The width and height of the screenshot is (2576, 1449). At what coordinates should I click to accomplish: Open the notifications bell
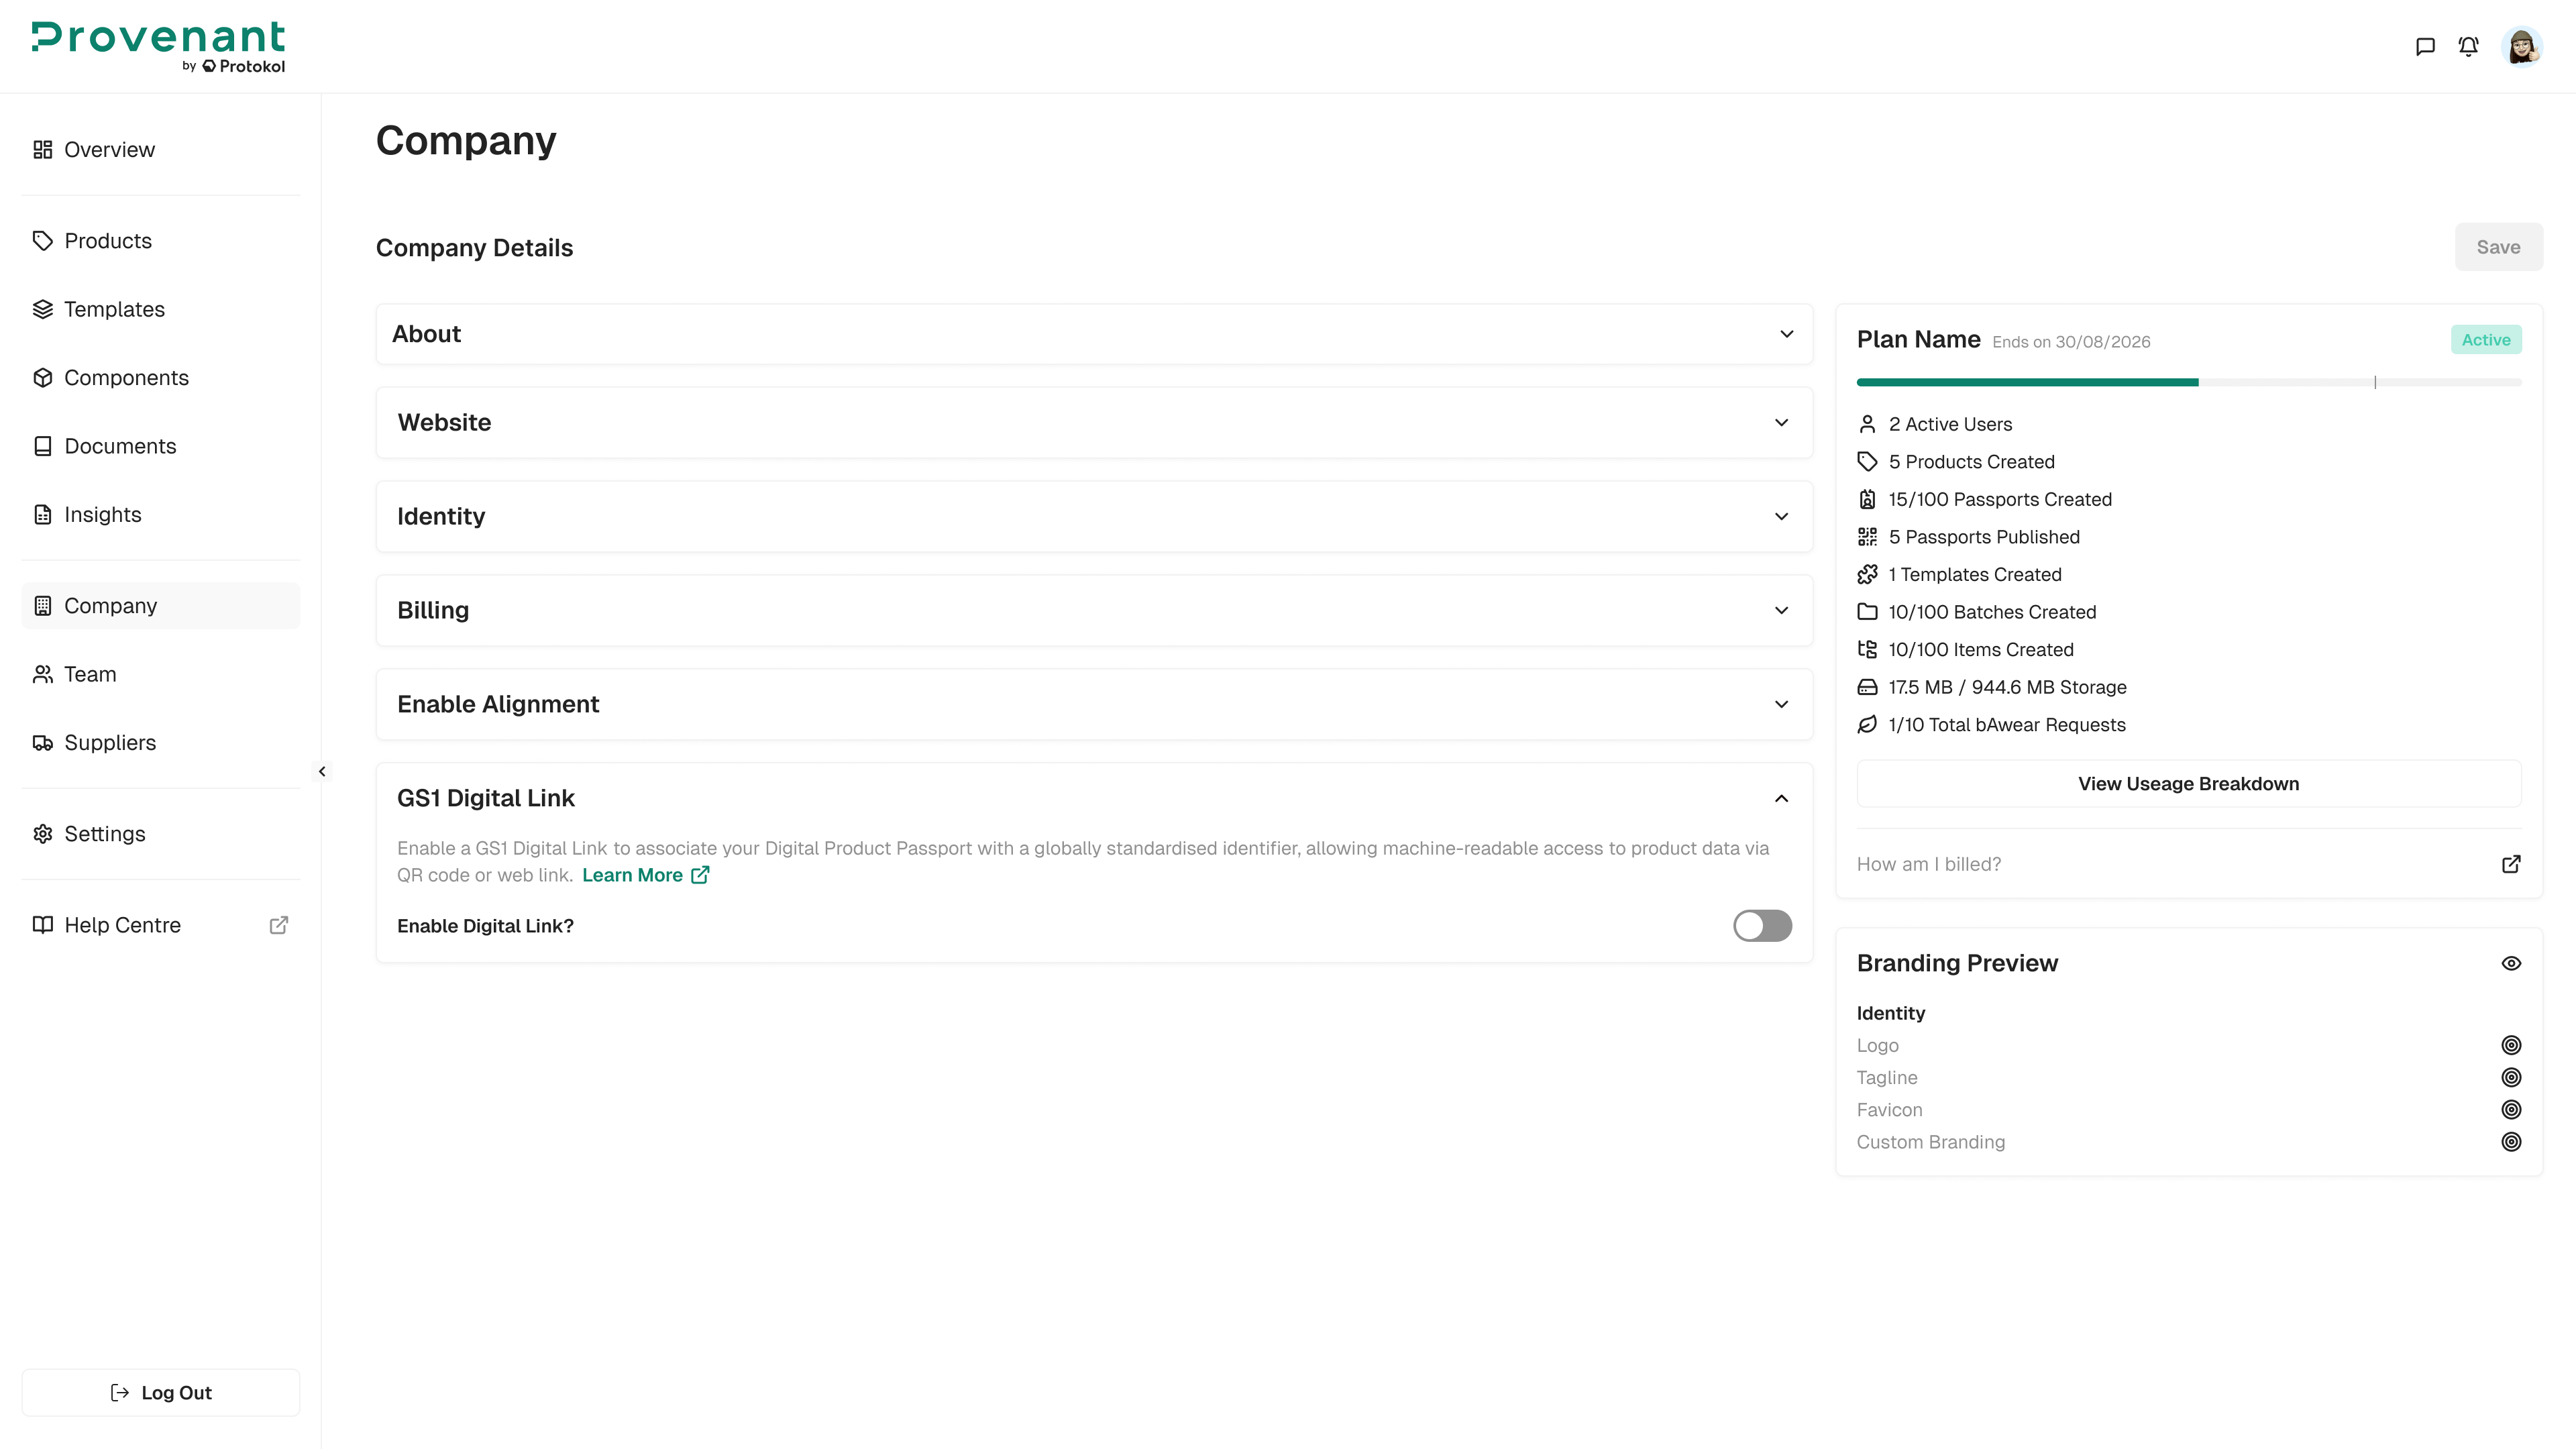(x=2468, y=46)
